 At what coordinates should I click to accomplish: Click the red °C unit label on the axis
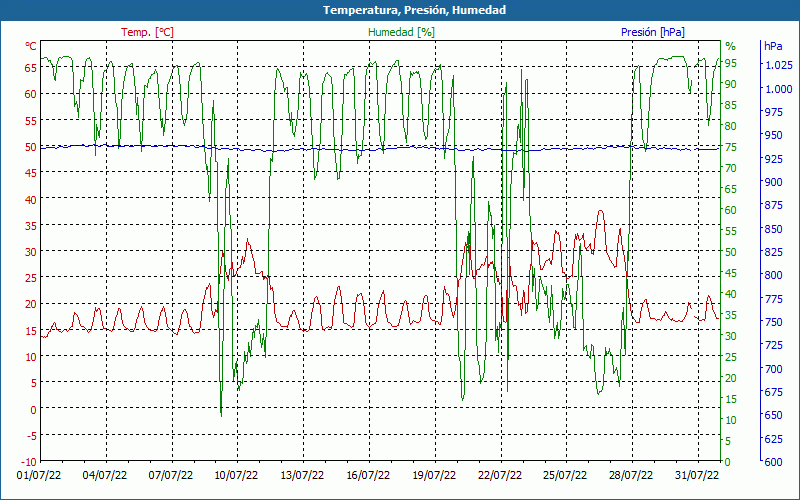coord(31,46)
